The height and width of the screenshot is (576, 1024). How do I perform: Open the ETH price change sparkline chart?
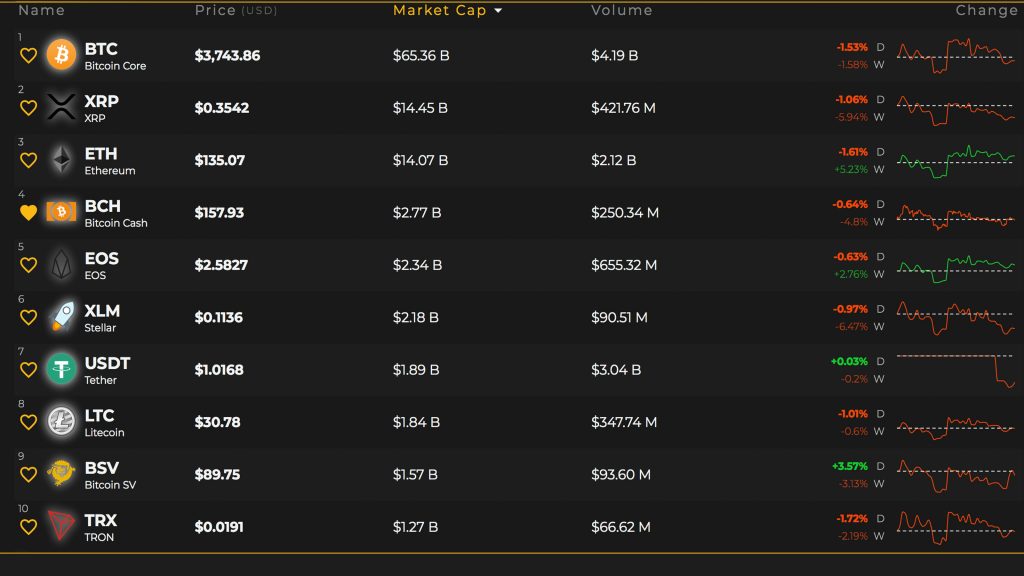click(955, 161)
